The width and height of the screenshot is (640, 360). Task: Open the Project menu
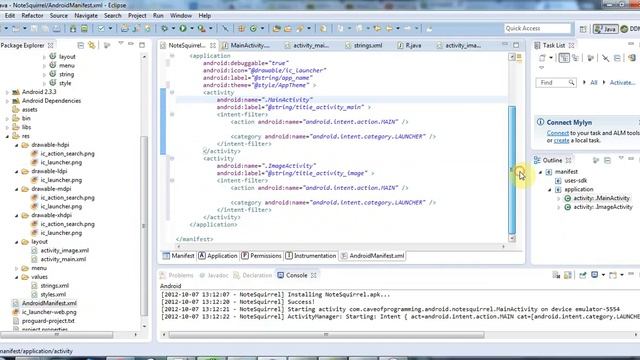(137, 16)
